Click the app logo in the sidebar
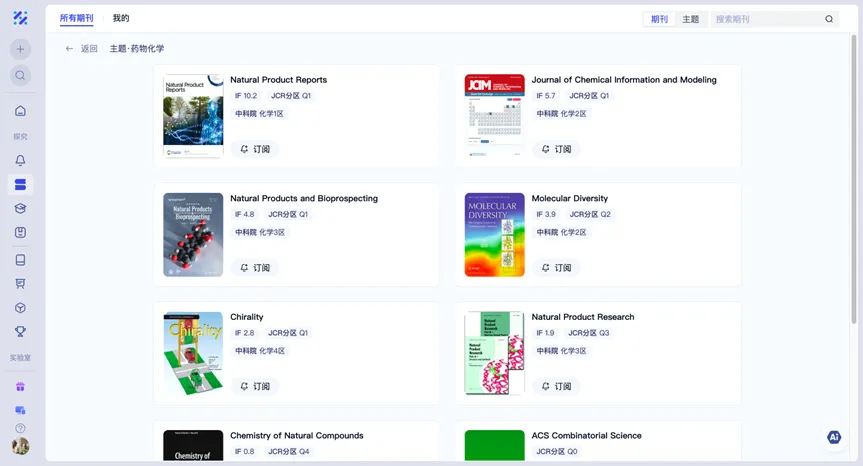 (x=20, y=18)
